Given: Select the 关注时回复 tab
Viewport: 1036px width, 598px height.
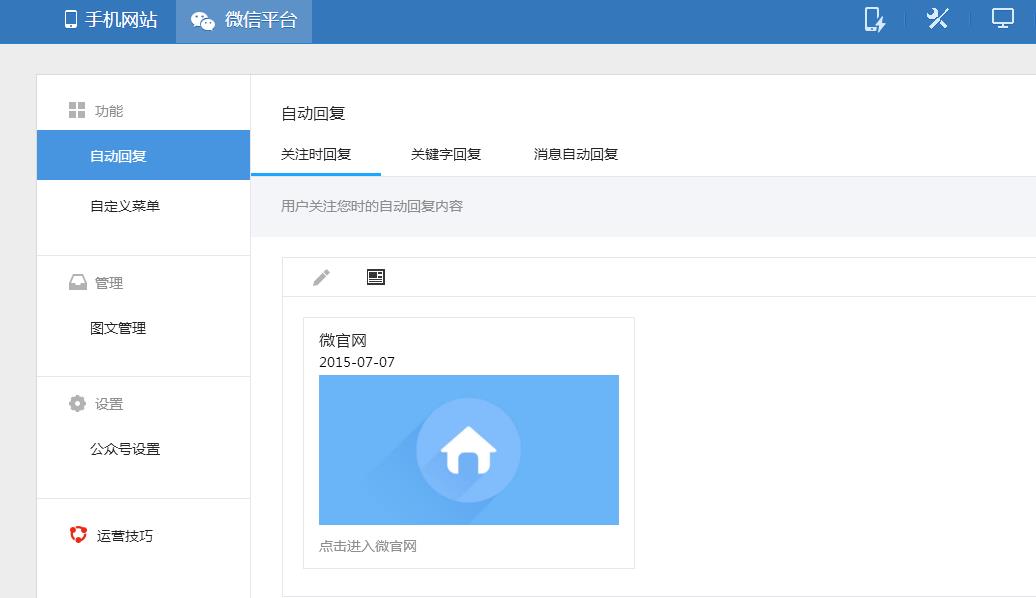Looking at the screenshot, I should [x=316, y=155].
